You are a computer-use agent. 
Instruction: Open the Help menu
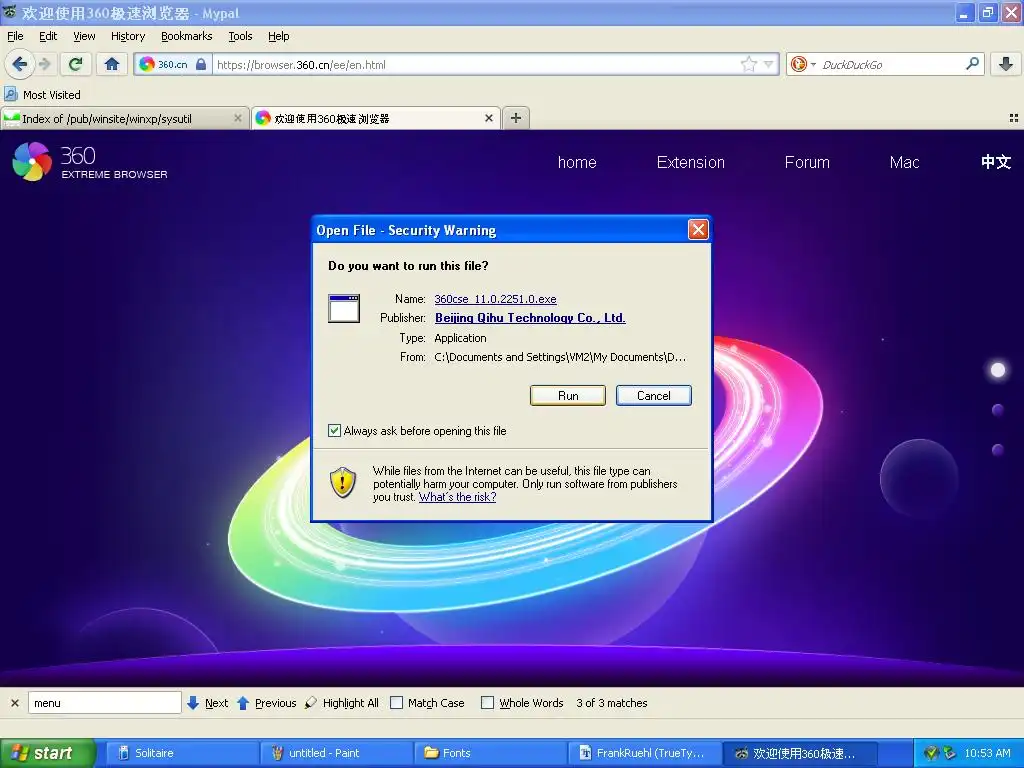click(279, 36)
